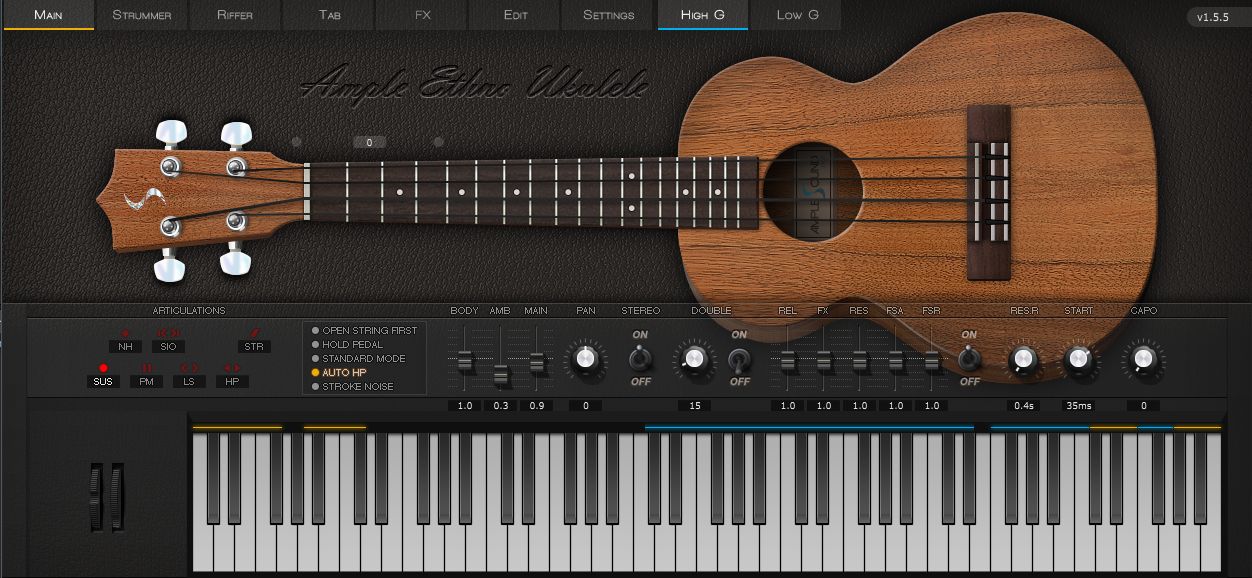Click the capo value box above the fretboard
The height and width of the screenshot is (578, 1252).
click(369, 142)
